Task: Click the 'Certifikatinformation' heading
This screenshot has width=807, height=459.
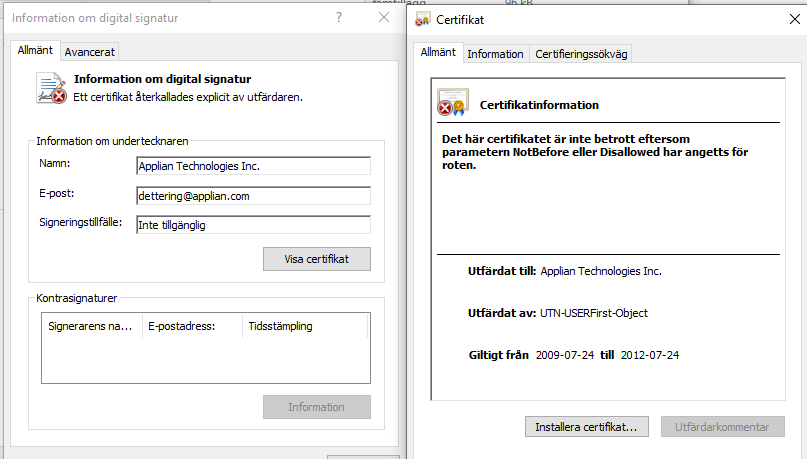Action: point(539,105)
